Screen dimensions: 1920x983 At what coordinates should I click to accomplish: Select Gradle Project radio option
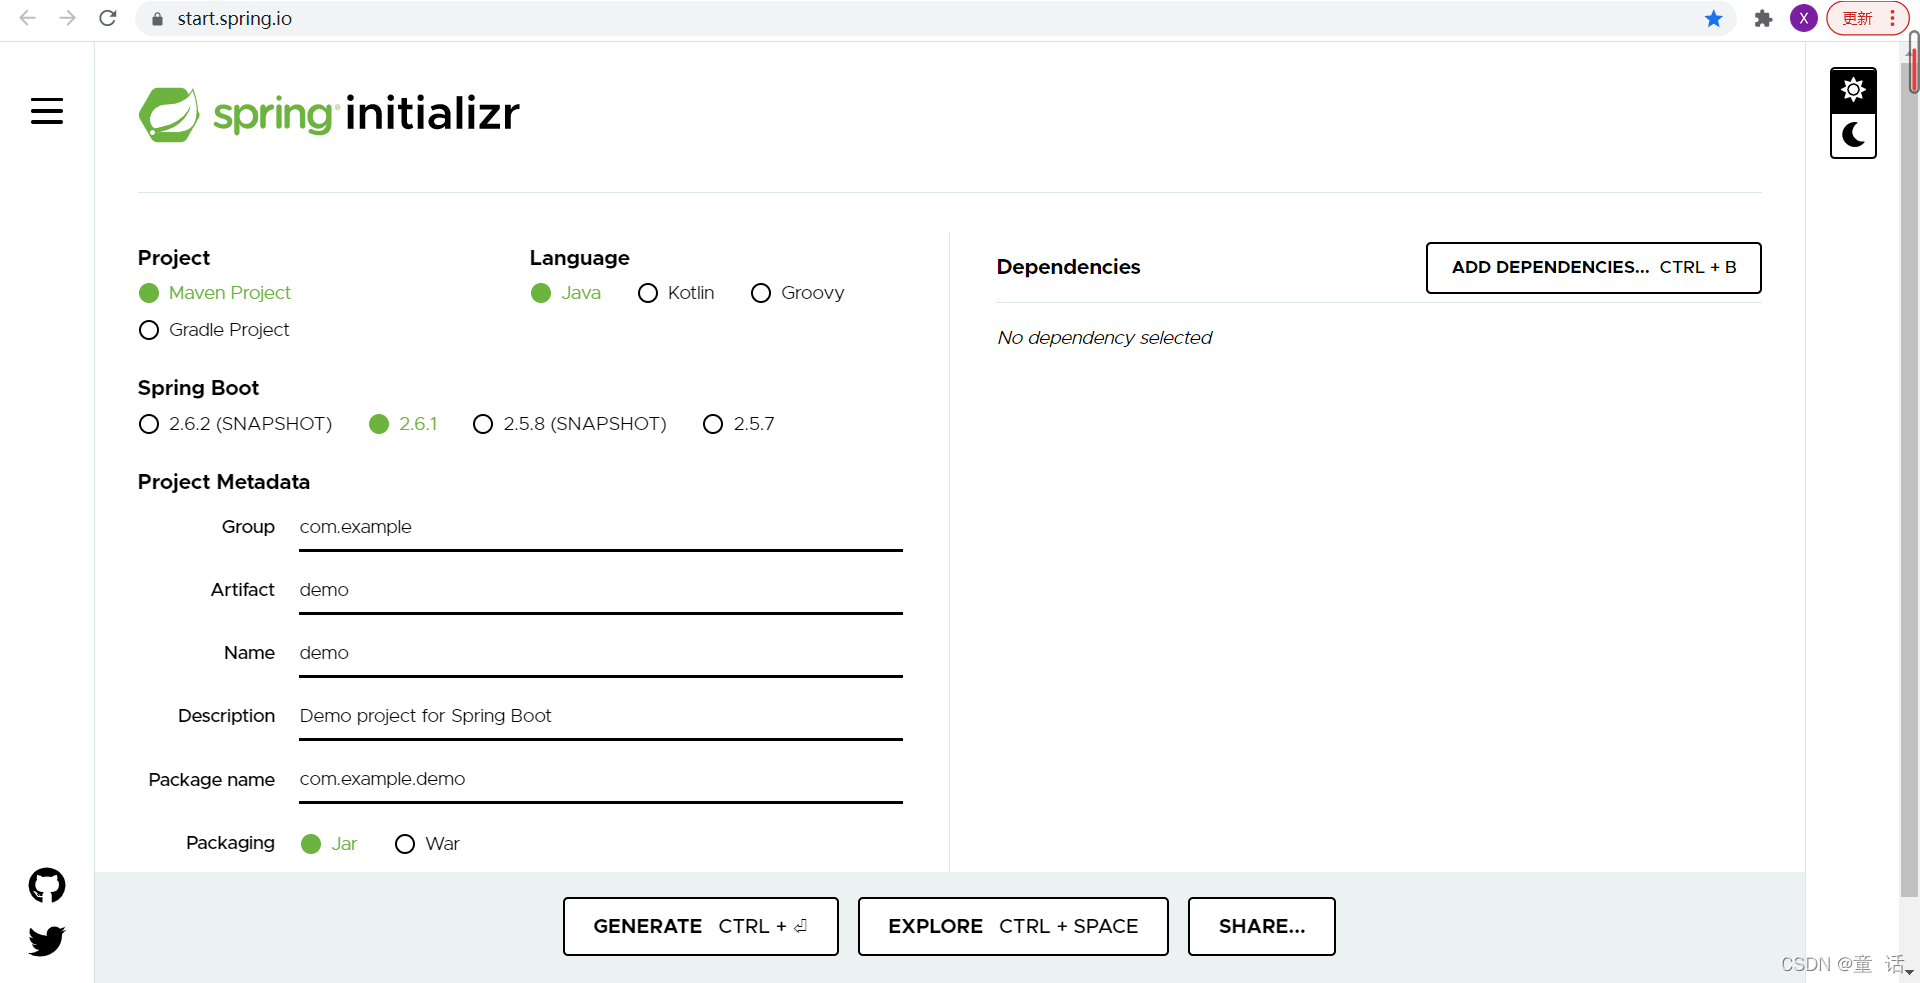coord(214,330)
